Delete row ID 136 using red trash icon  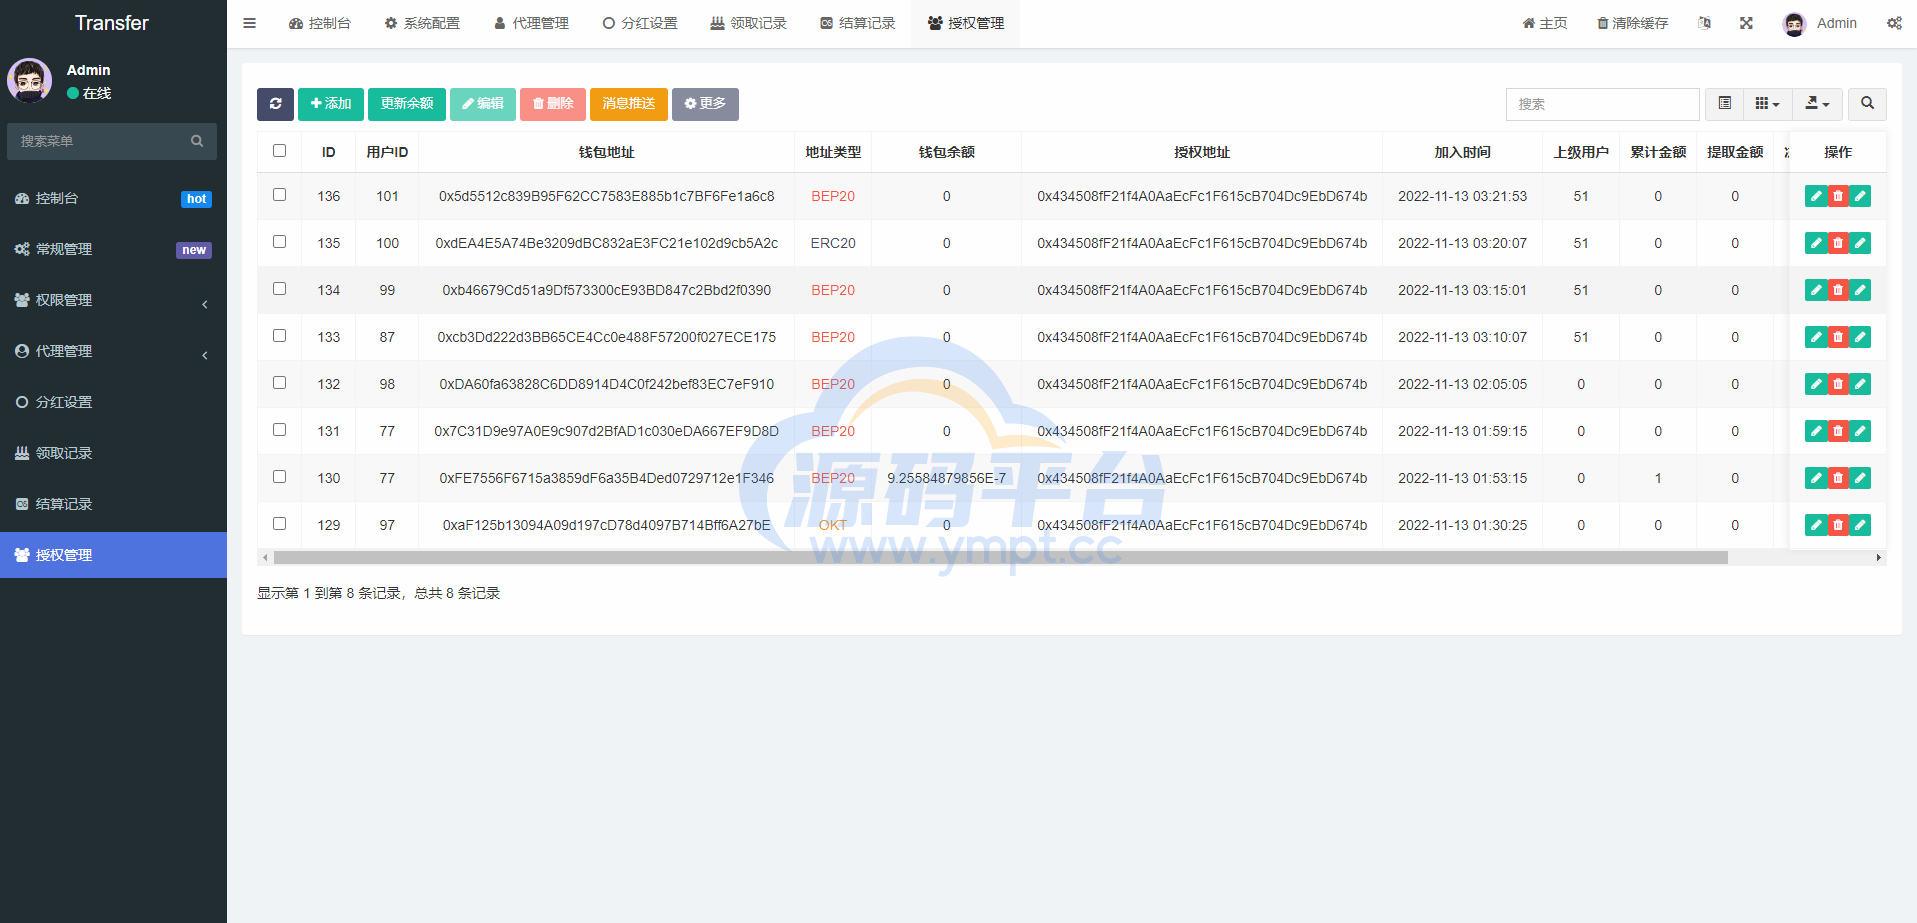tap(1838, 196)
